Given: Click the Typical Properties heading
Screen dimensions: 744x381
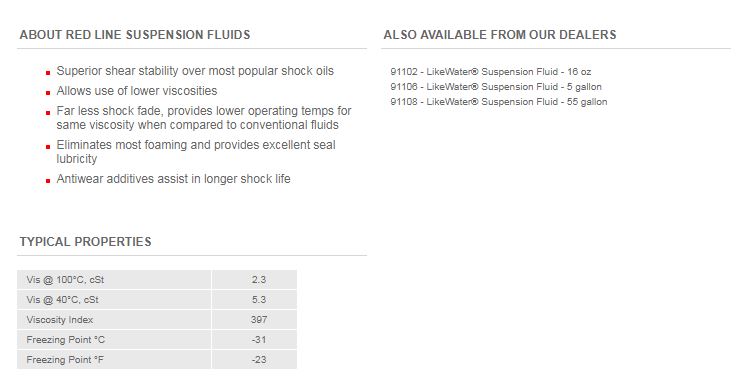Looking at the screenshot, I should (85, 242).
